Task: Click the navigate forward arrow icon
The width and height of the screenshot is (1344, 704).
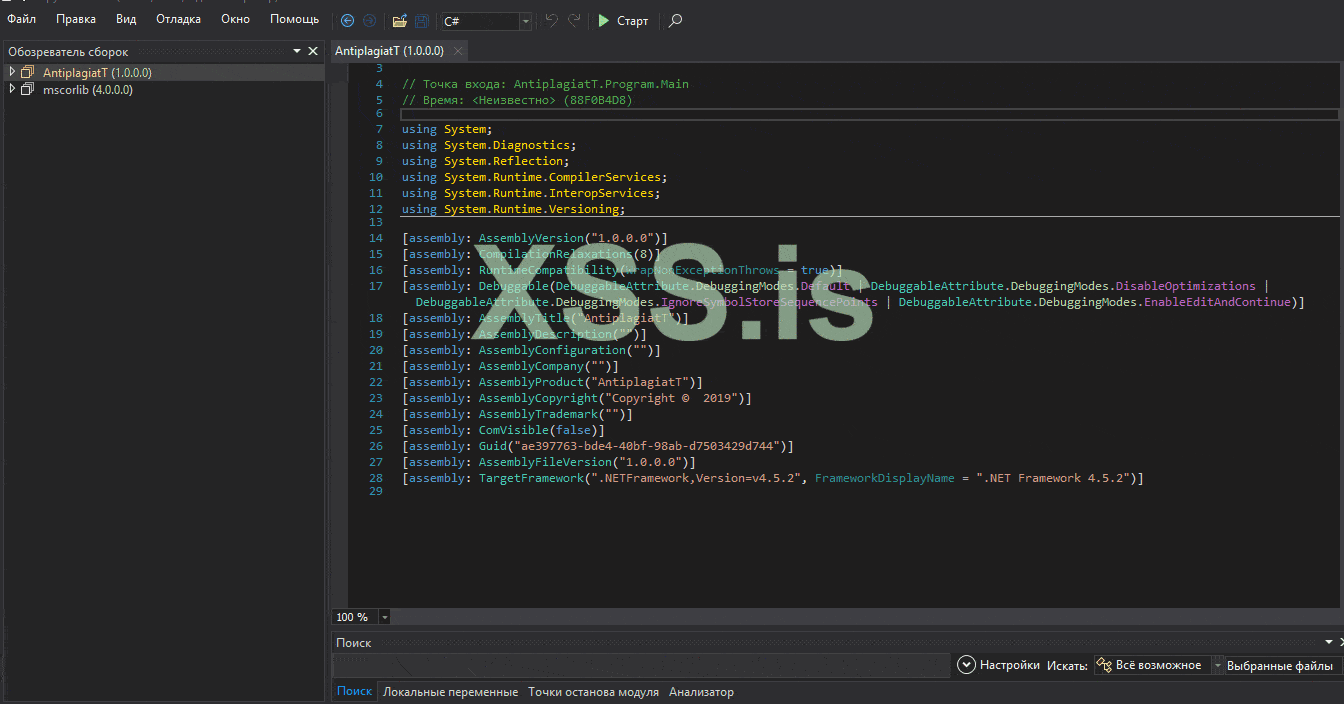Action: pos(369,20)
